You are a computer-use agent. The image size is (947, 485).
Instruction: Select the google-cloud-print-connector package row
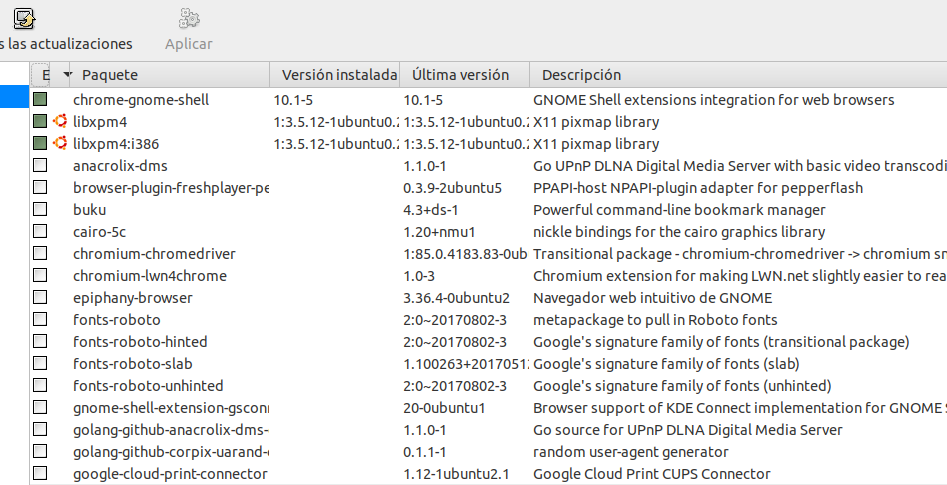(x=170, y=474)
